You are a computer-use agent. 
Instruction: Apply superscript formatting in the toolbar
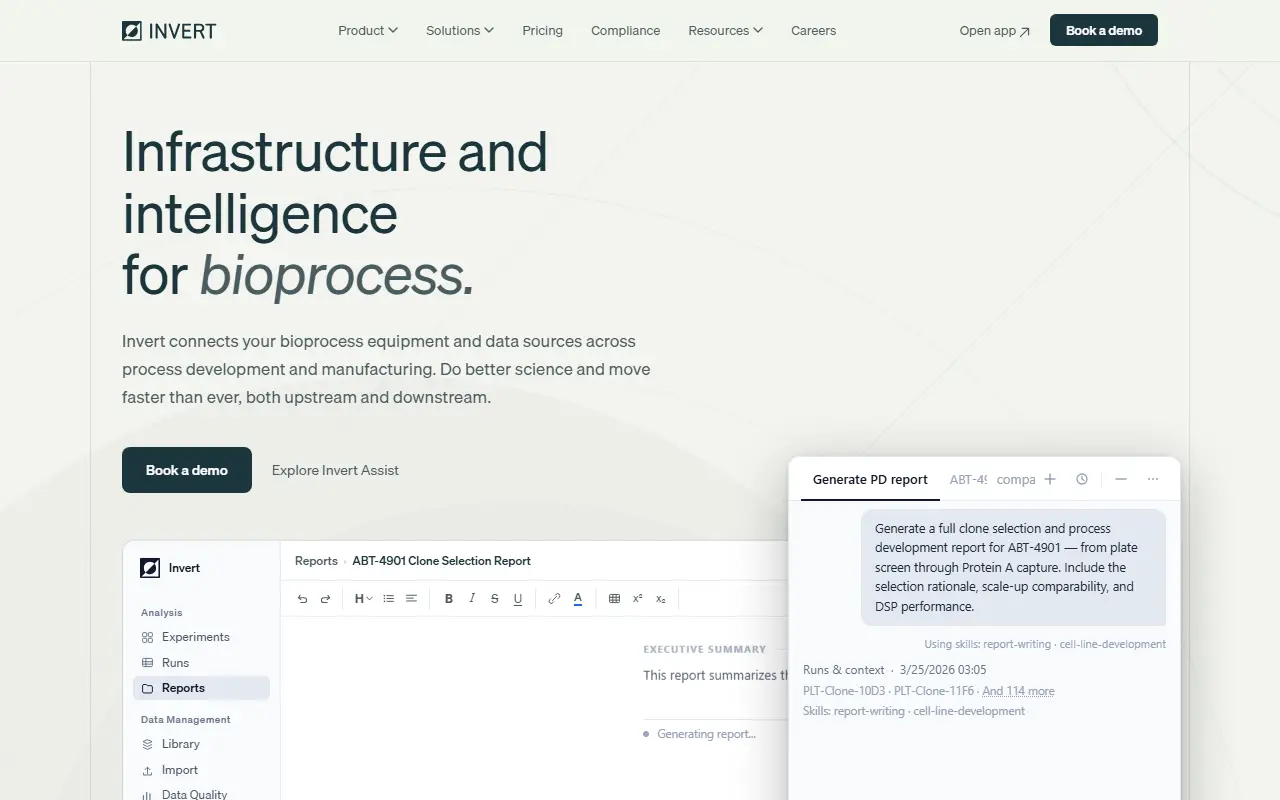point(638,599)
